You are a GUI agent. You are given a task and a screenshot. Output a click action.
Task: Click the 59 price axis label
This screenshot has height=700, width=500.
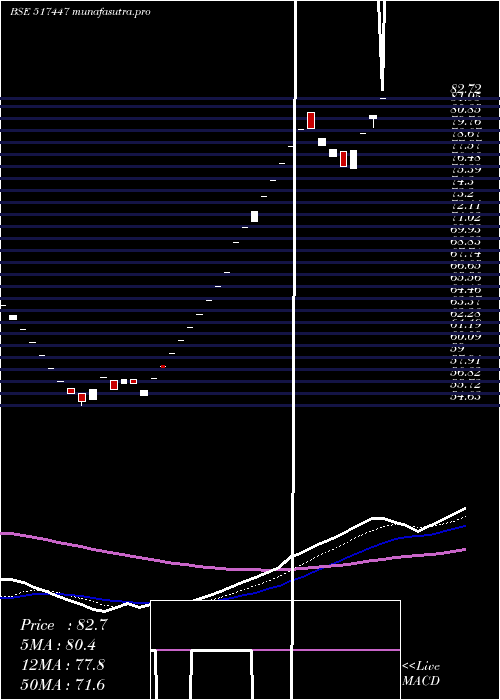click(458, 349)
